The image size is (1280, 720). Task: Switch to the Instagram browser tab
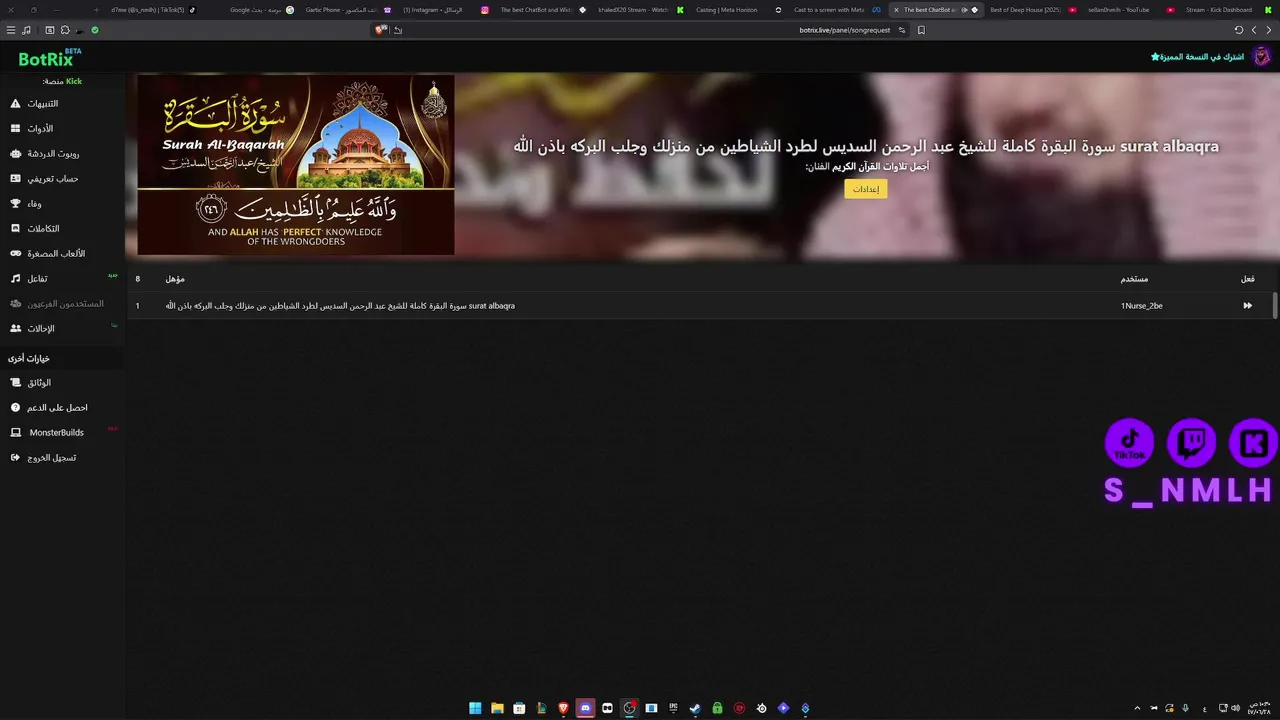point(445,10)
